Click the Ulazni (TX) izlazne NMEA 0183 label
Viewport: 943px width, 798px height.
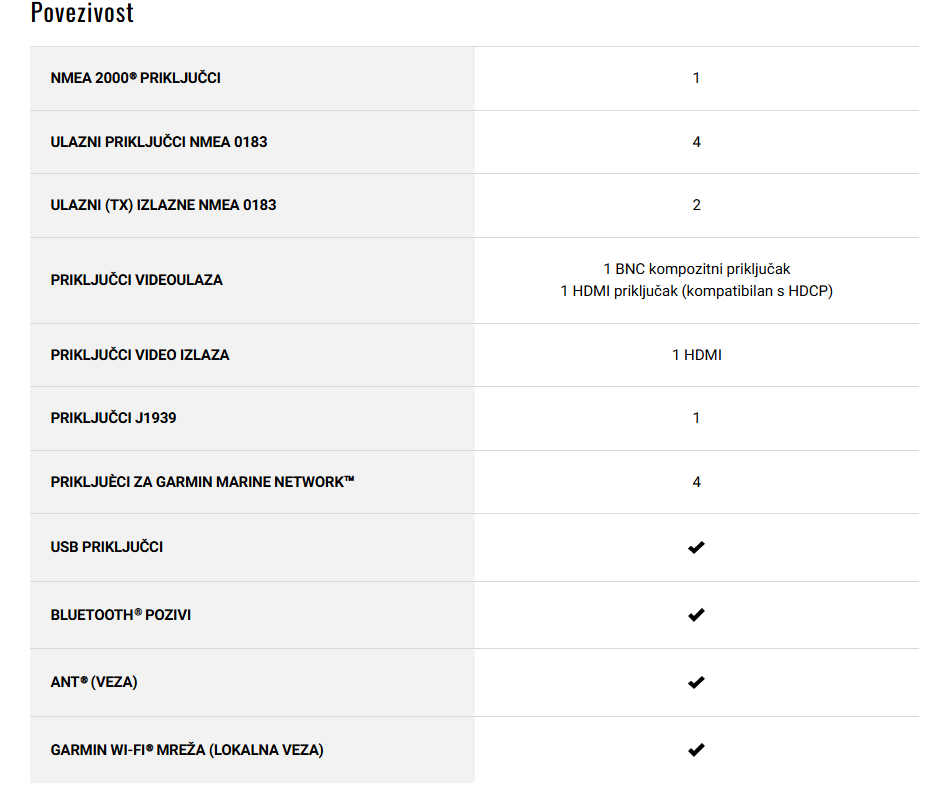(x=164, y=205)
